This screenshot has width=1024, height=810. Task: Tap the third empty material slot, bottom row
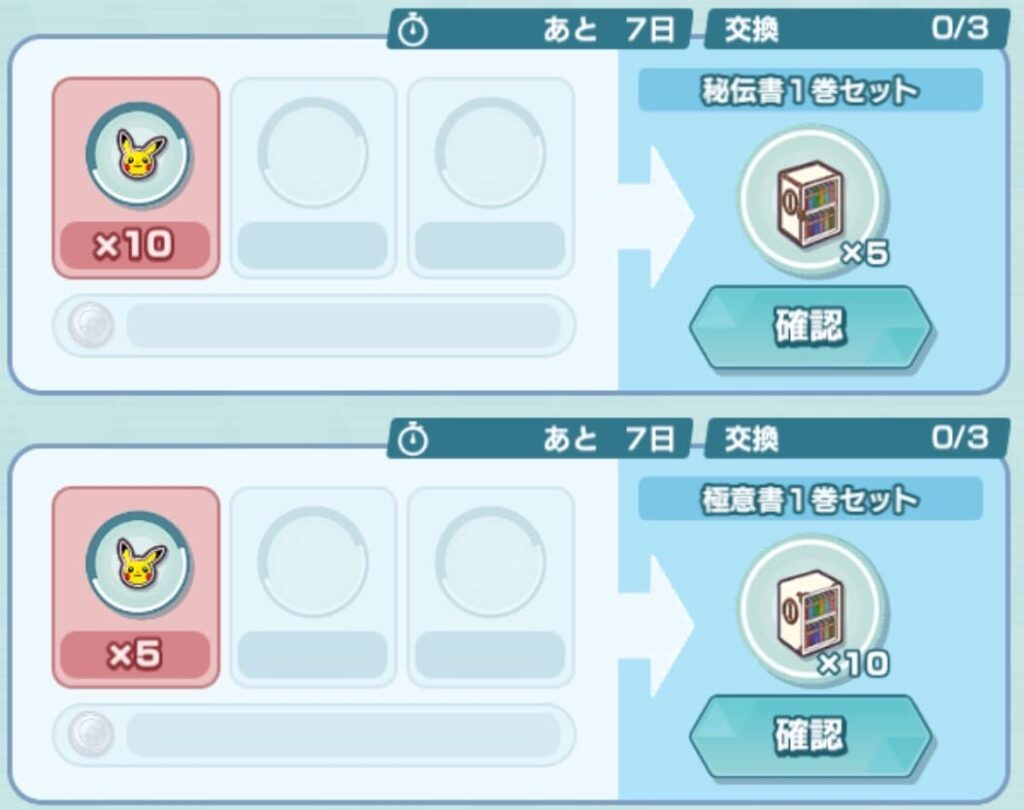tap(490, 587)
